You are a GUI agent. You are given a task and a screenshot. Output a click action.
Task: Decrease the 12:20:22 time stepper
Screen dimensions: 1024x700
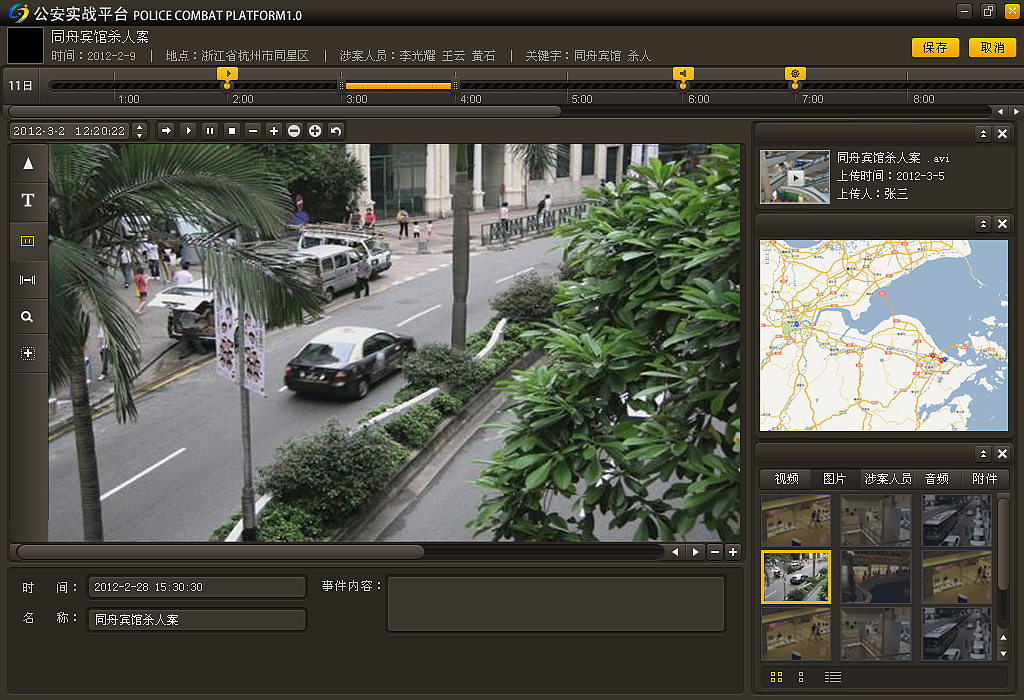tap(139, 135)
